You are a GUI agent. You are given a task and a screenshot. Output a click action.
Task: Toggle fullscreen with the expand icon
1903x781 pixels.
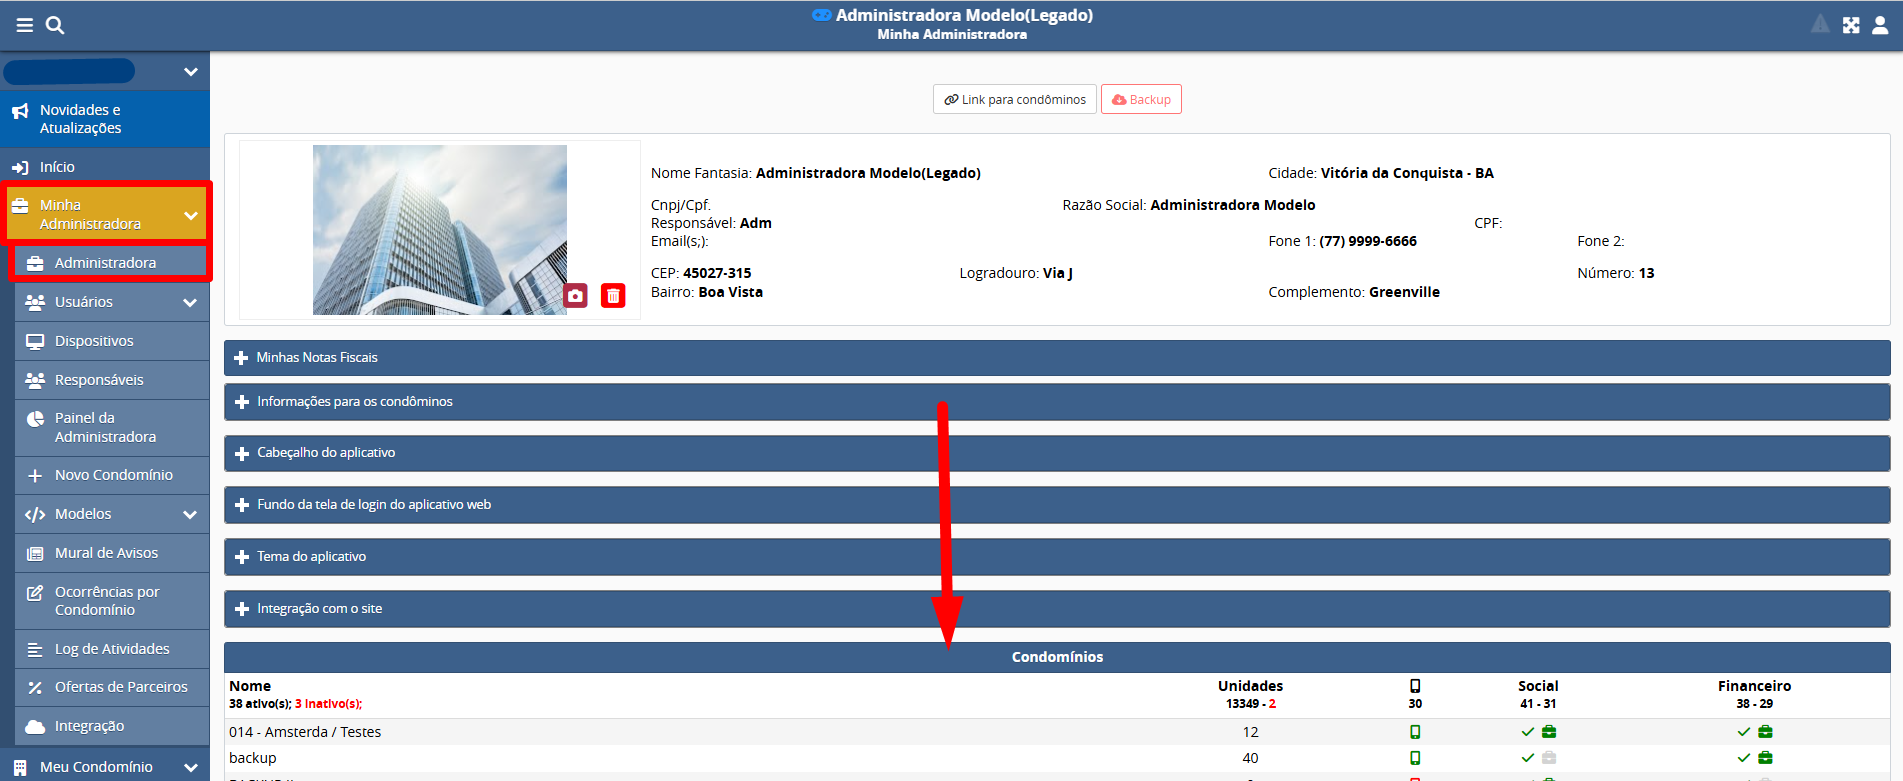[1851, 25]
